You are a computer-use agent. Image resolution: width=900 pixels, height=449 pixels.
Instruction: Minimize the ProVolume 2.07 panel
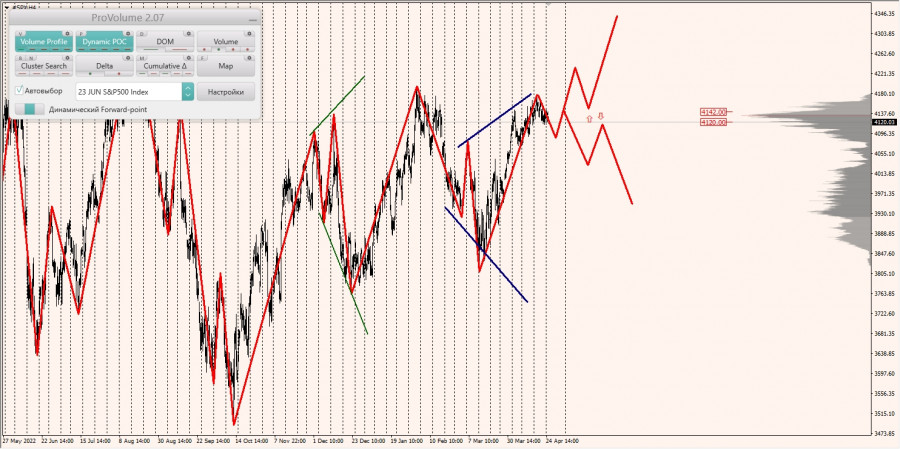253,20
